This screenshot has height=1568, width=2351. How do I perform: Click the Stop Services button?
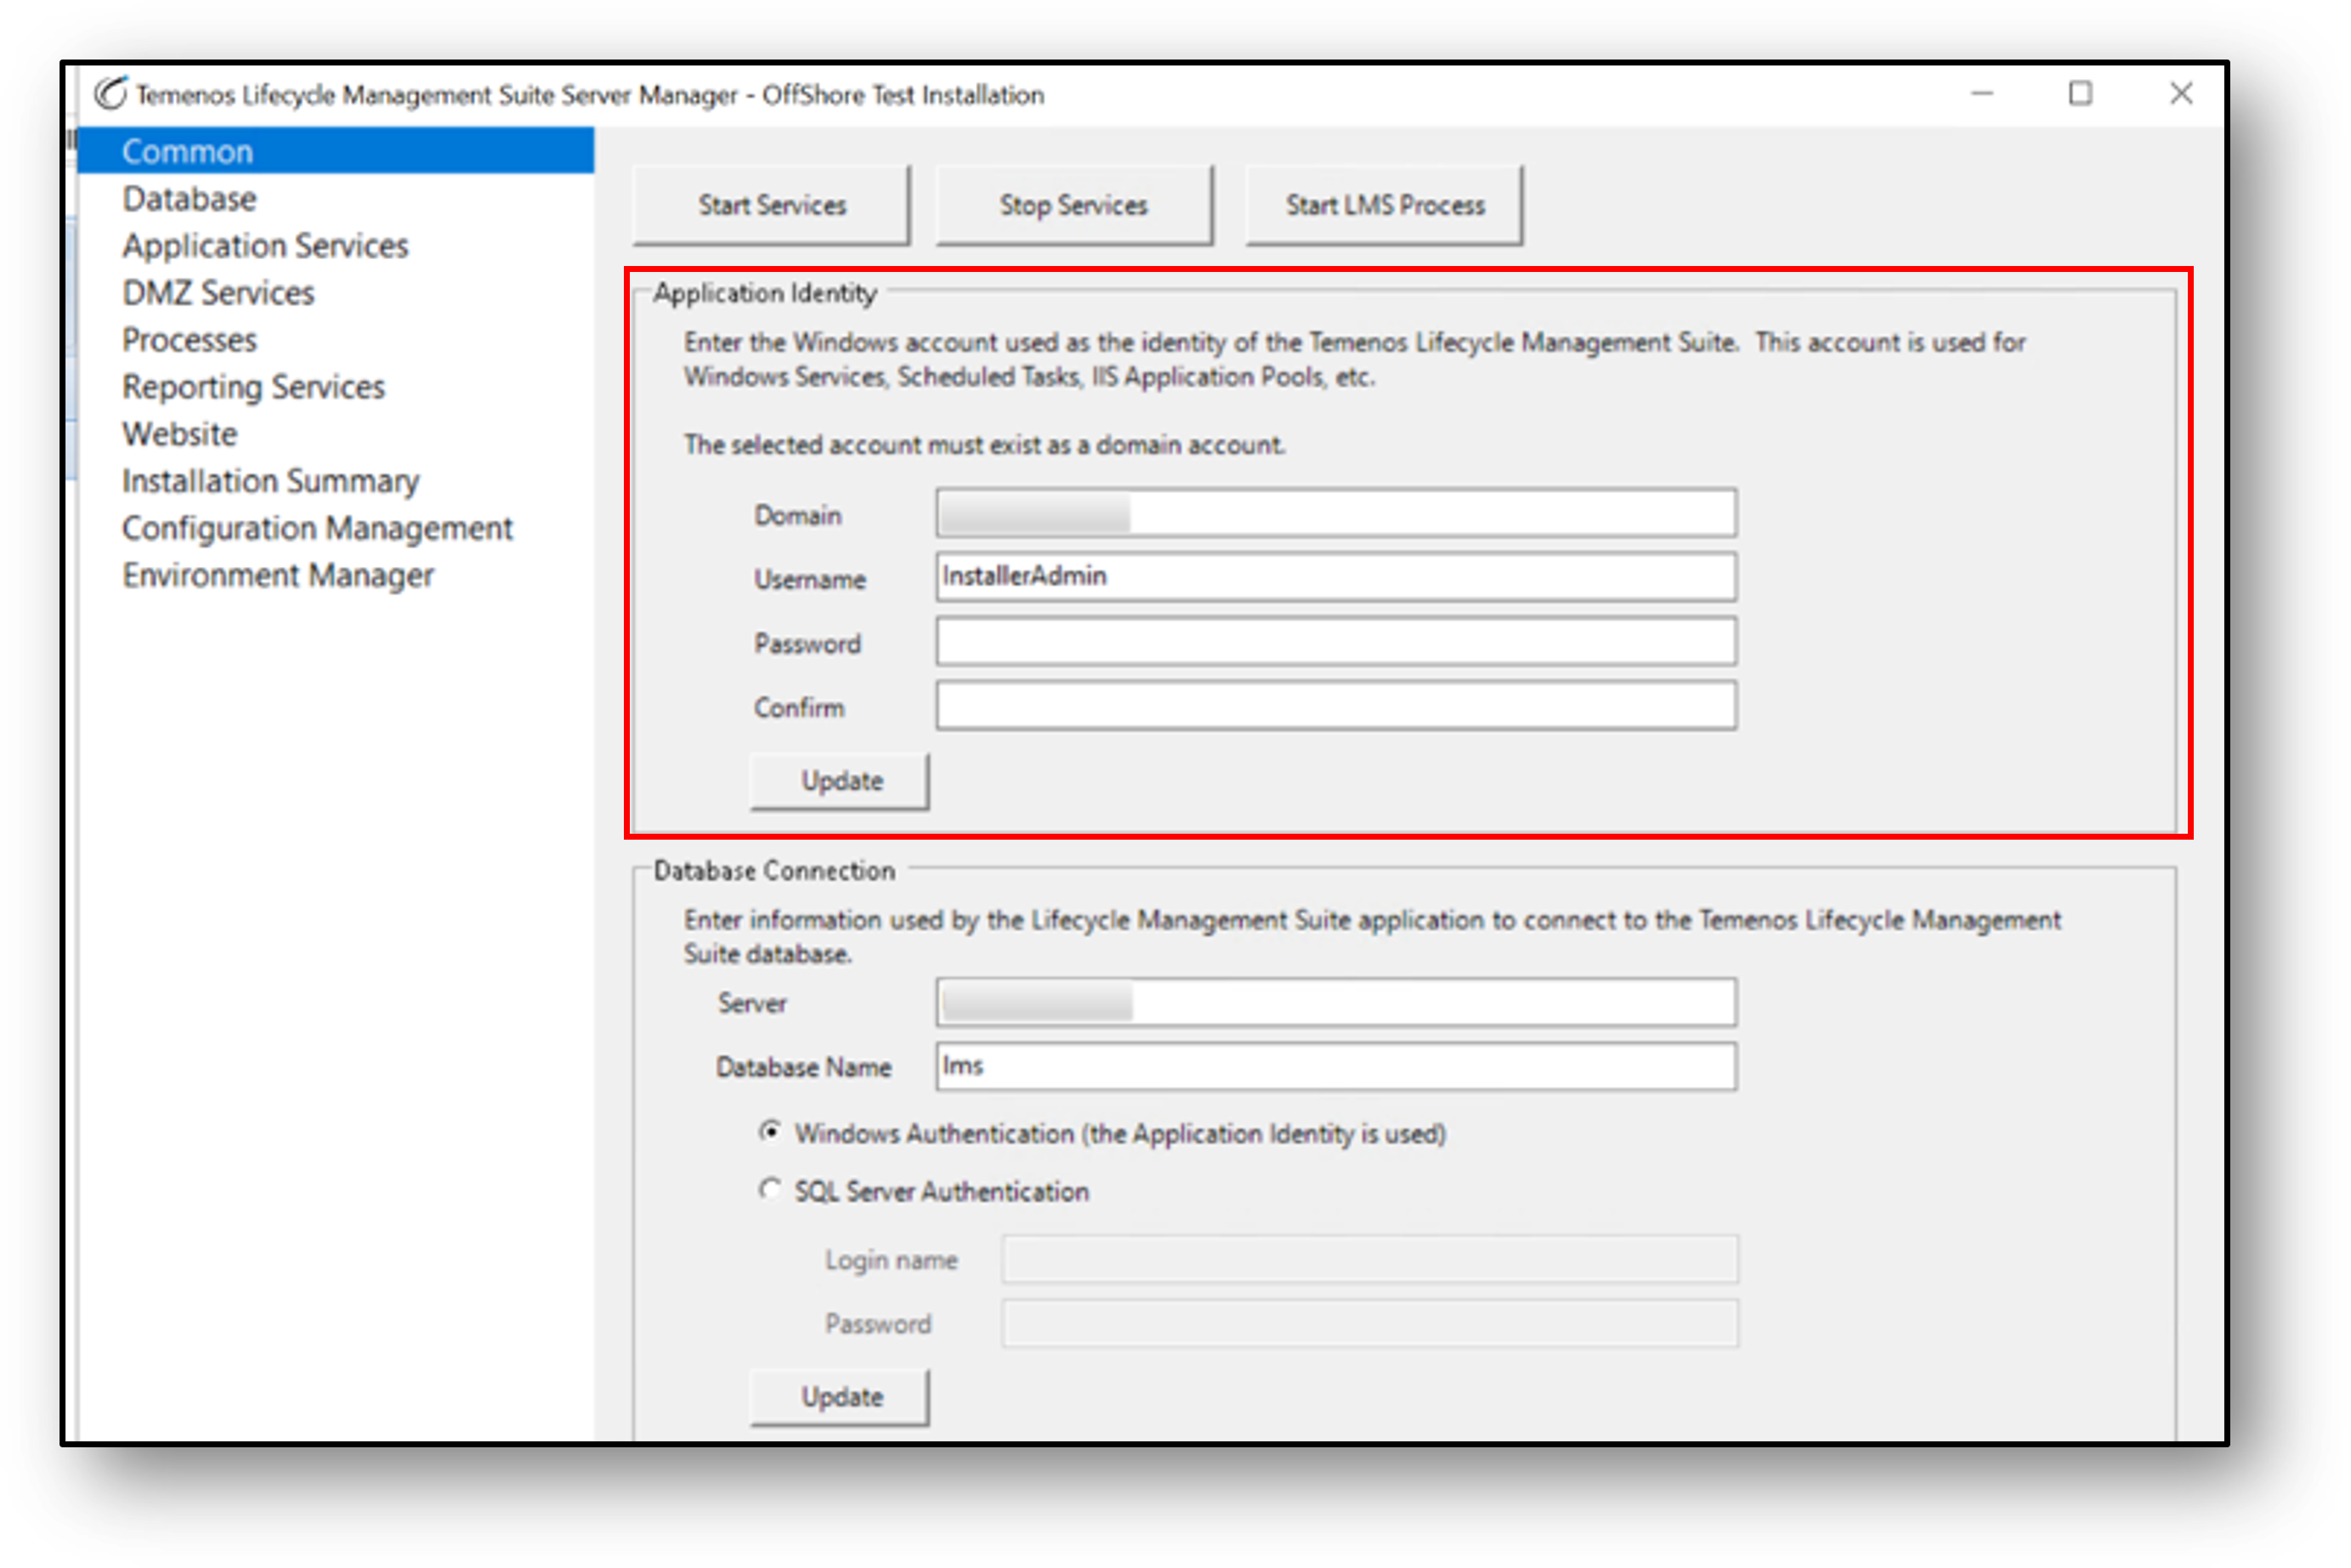click(1074, 205)
